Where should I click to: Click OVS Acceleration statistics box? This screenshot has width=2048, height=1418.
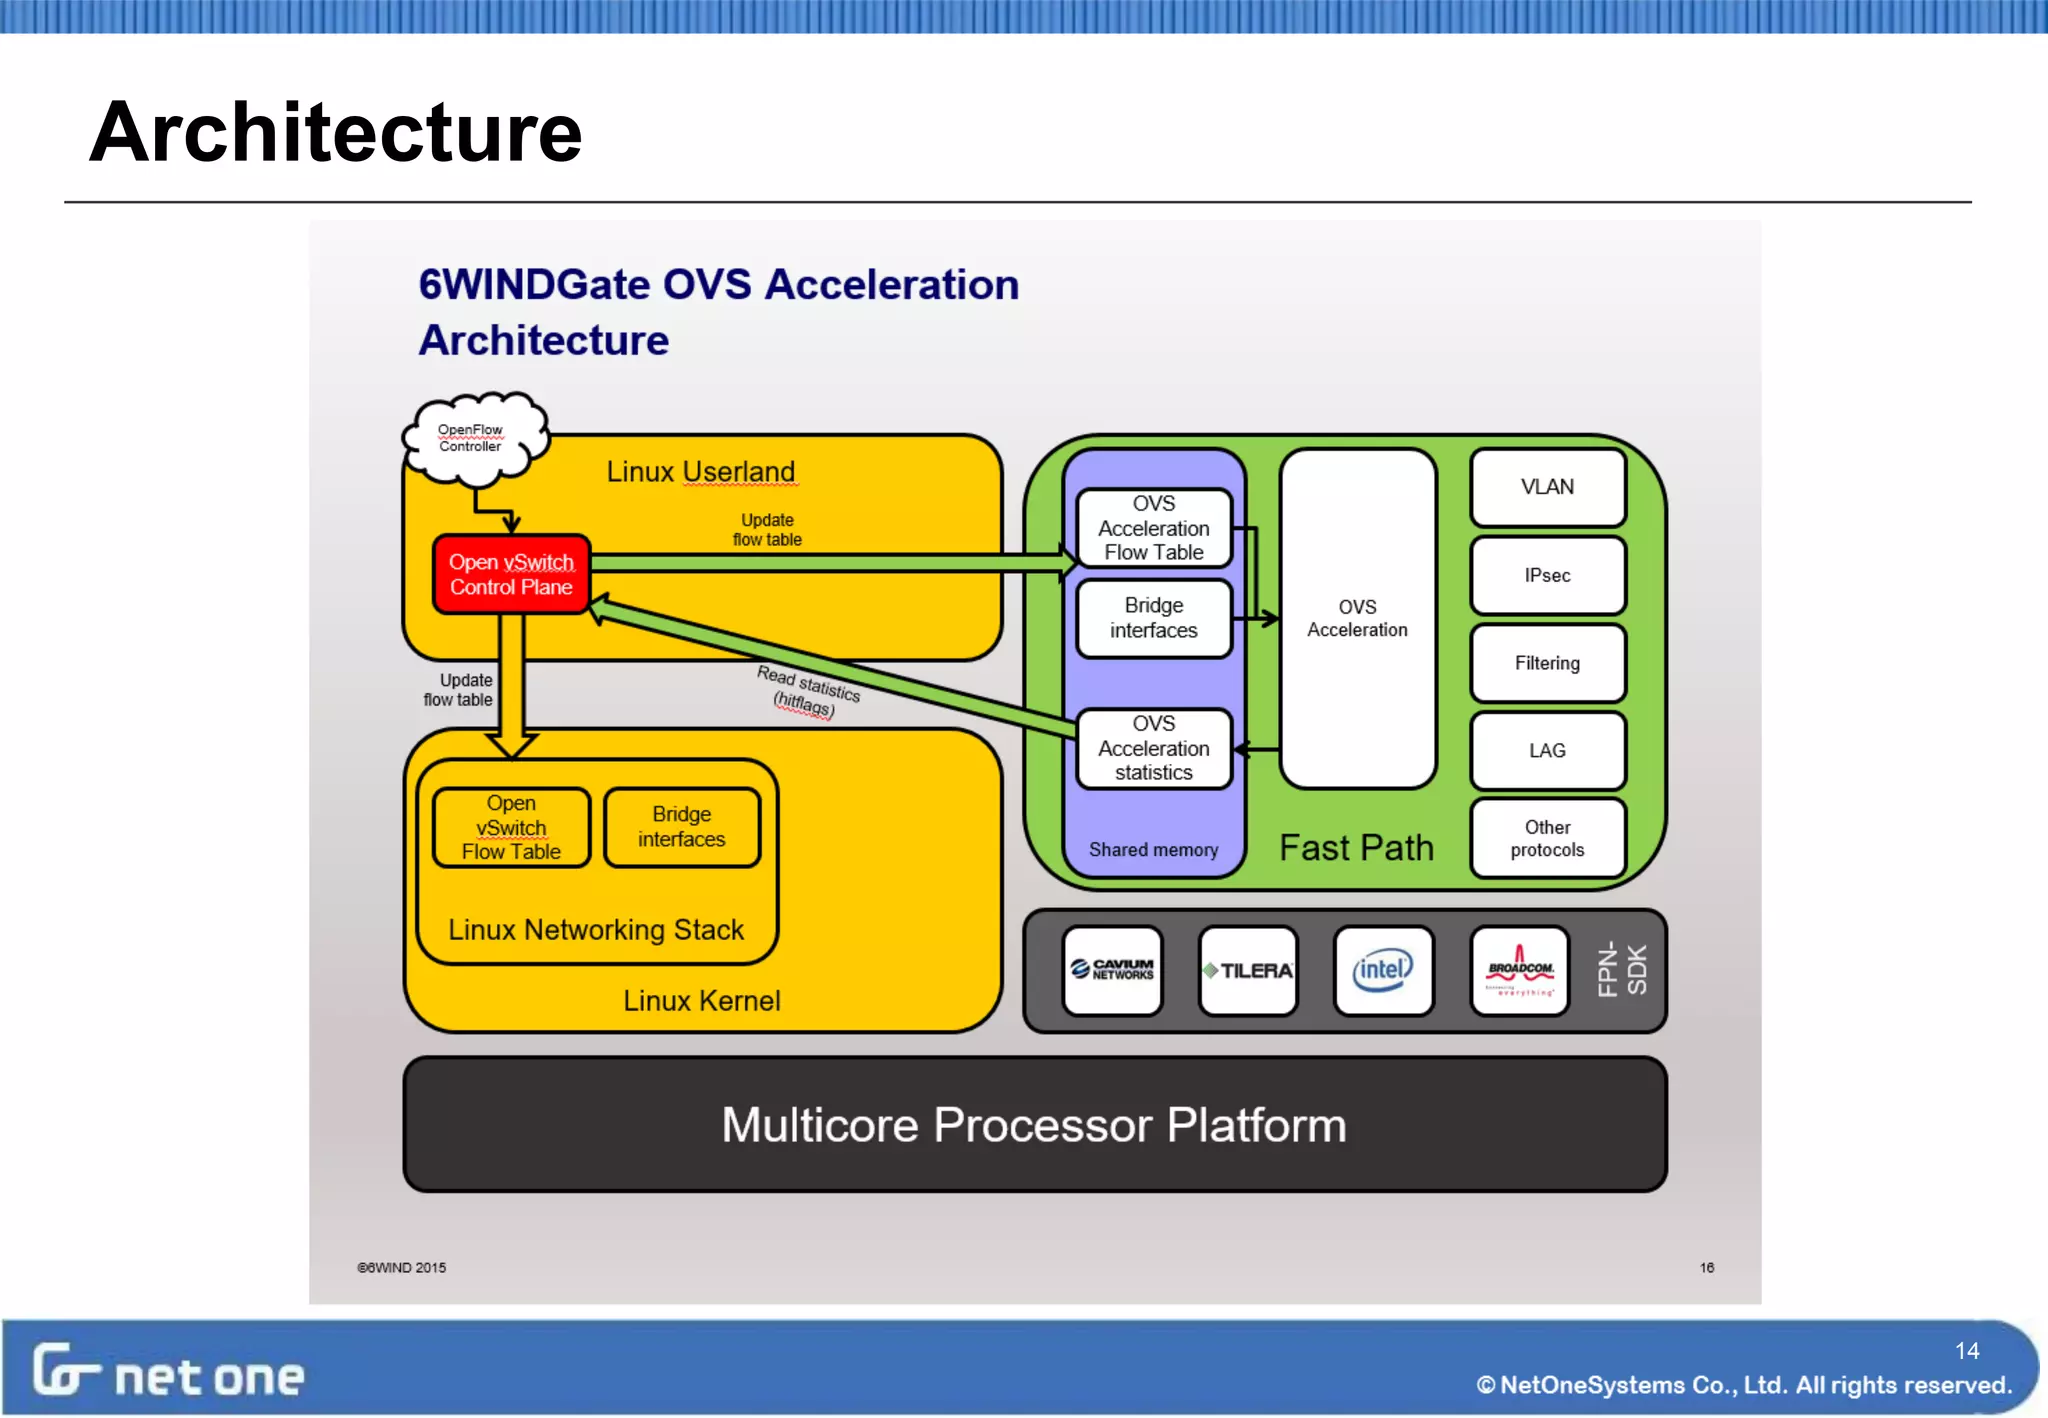pyautogui.click(x=1153, y=748)
